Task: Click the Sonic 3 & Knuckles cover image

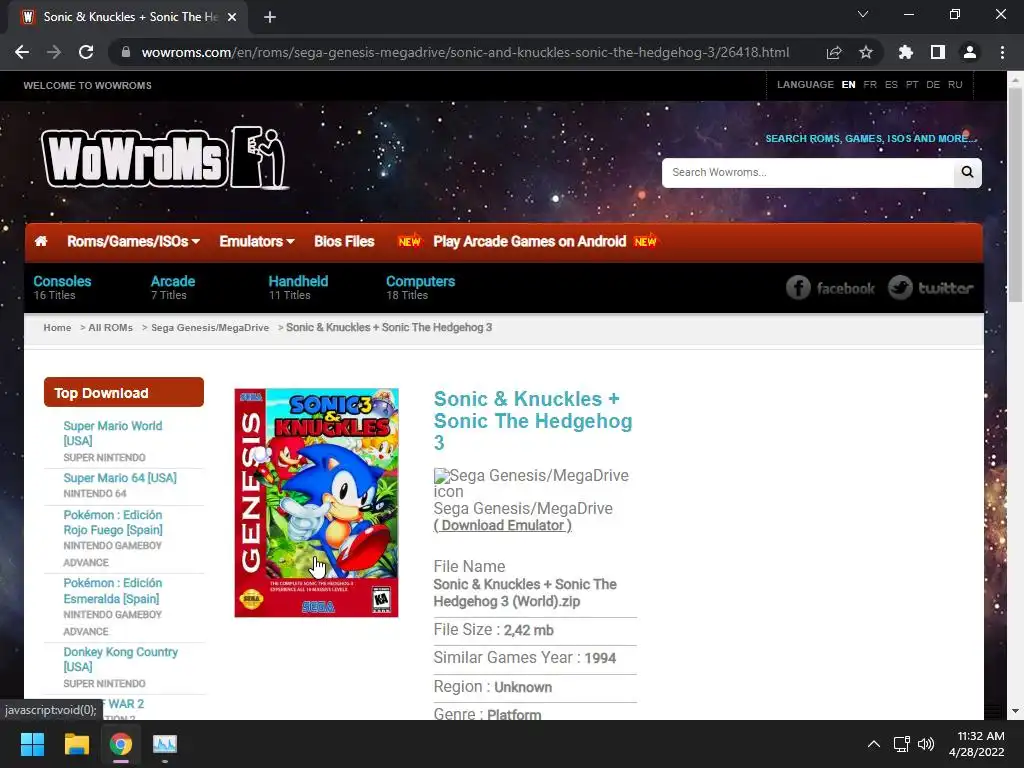Action: click(316, 503)
